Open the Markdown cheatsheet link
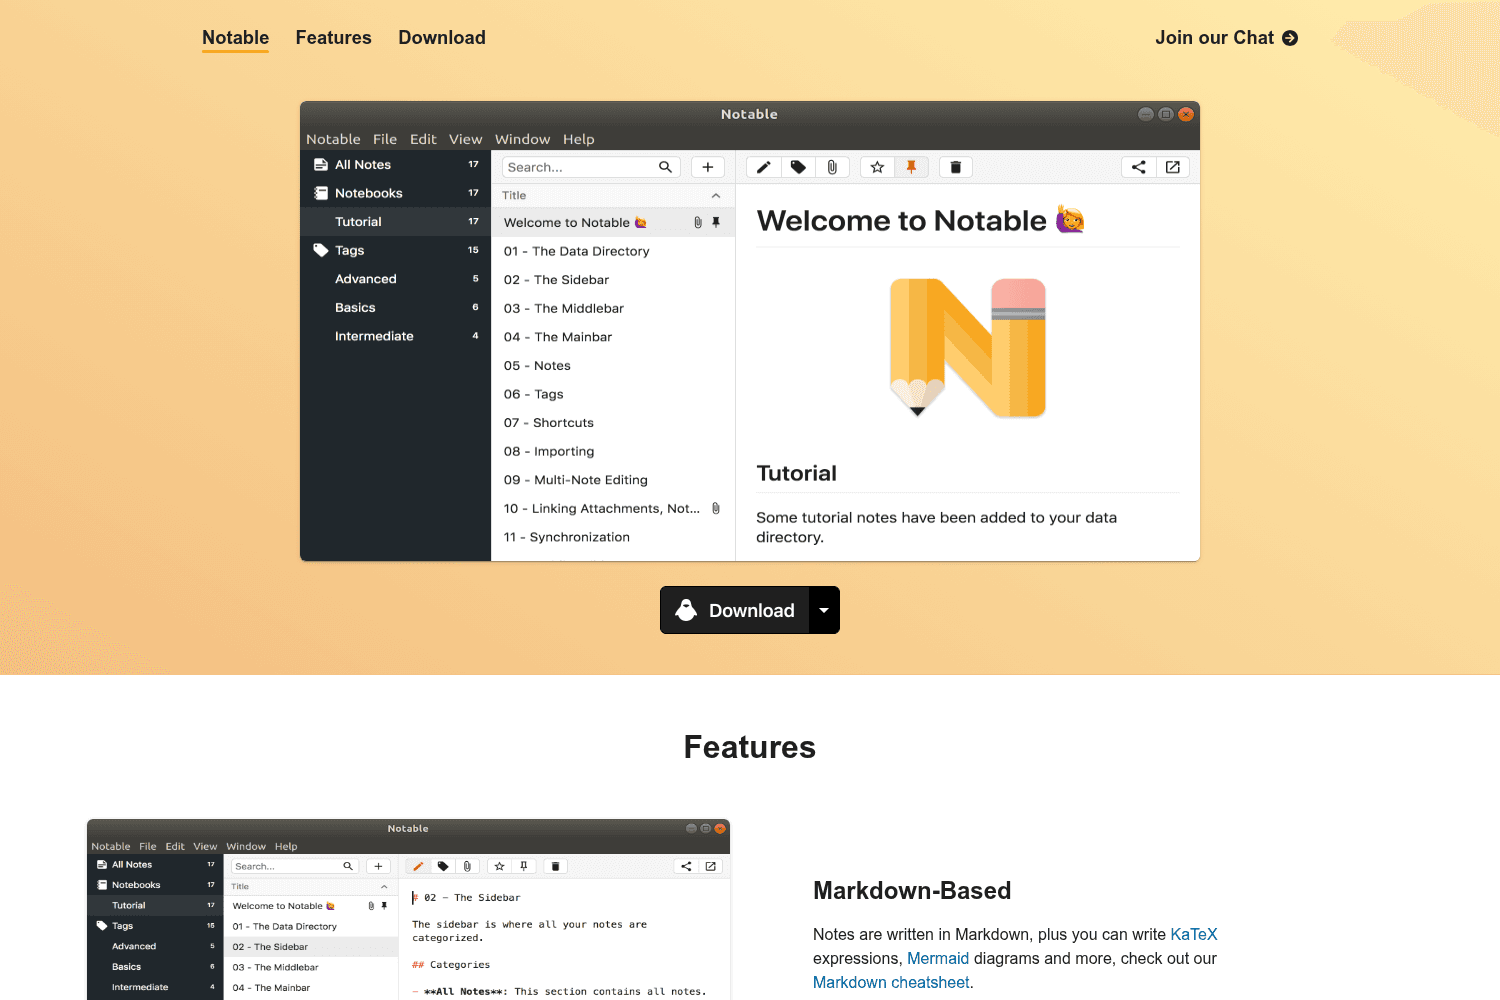The height and width of the screenshot is (1000, 1500). point(891,982)
